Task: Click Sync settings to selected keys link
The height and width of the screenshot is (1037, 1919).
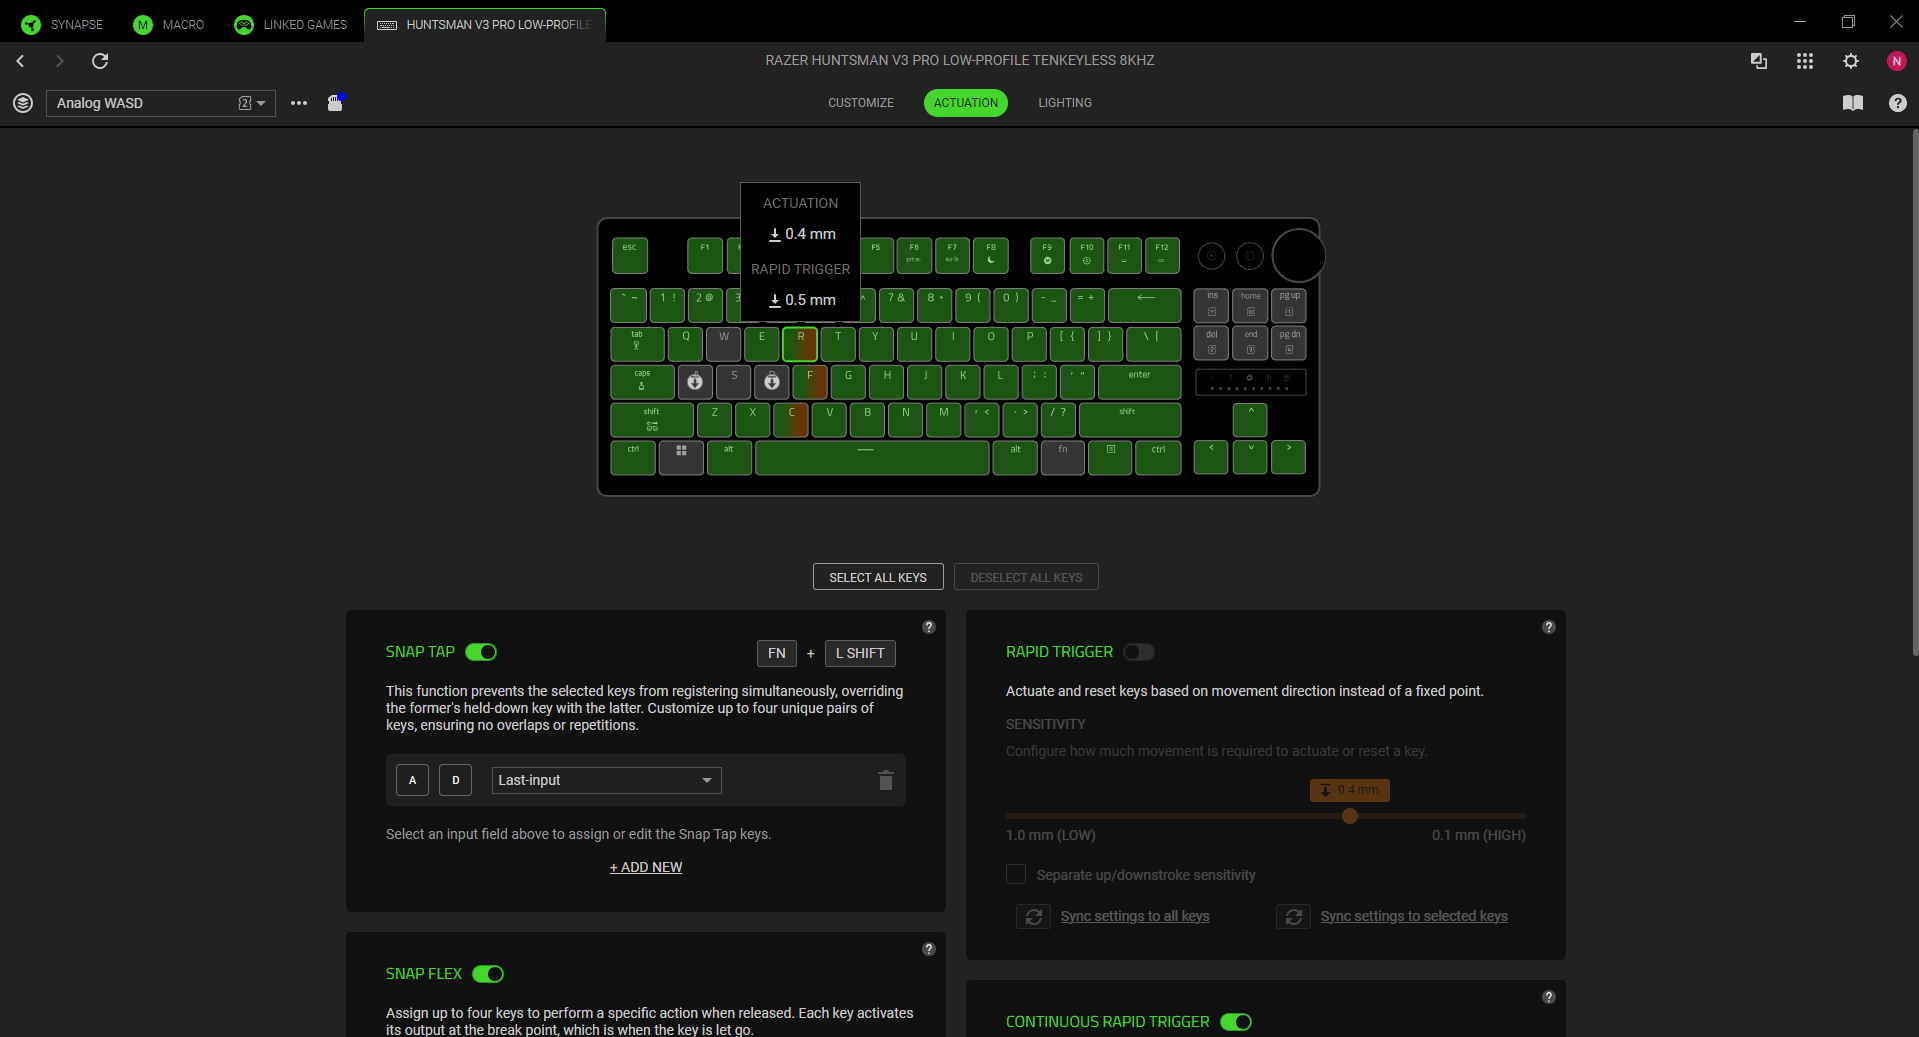Action: pos(1414,916)
